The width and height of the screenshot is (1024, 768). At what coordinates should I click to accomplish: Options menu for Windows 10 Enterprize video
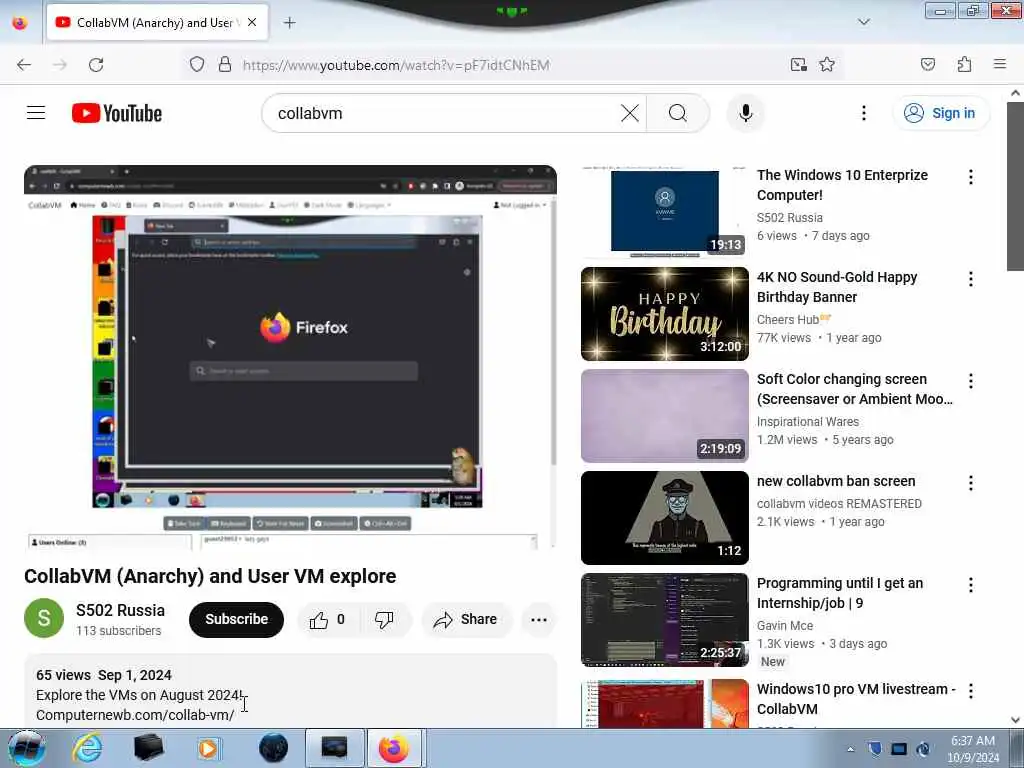(970, 177)
